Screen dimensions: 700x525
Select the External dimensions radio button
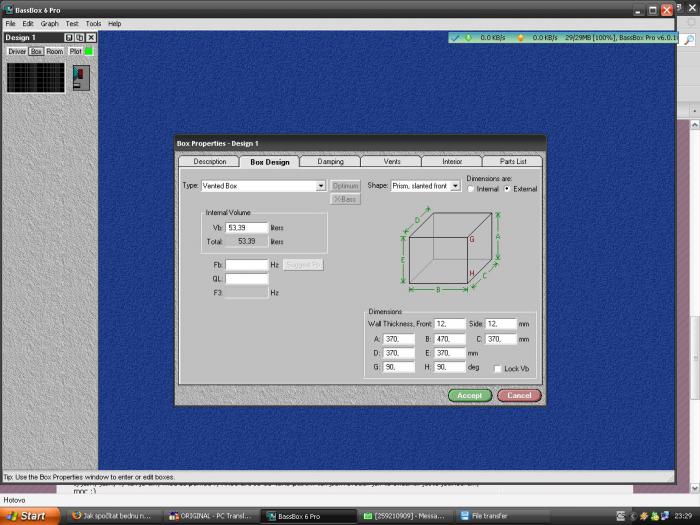[x=507, y=188]
